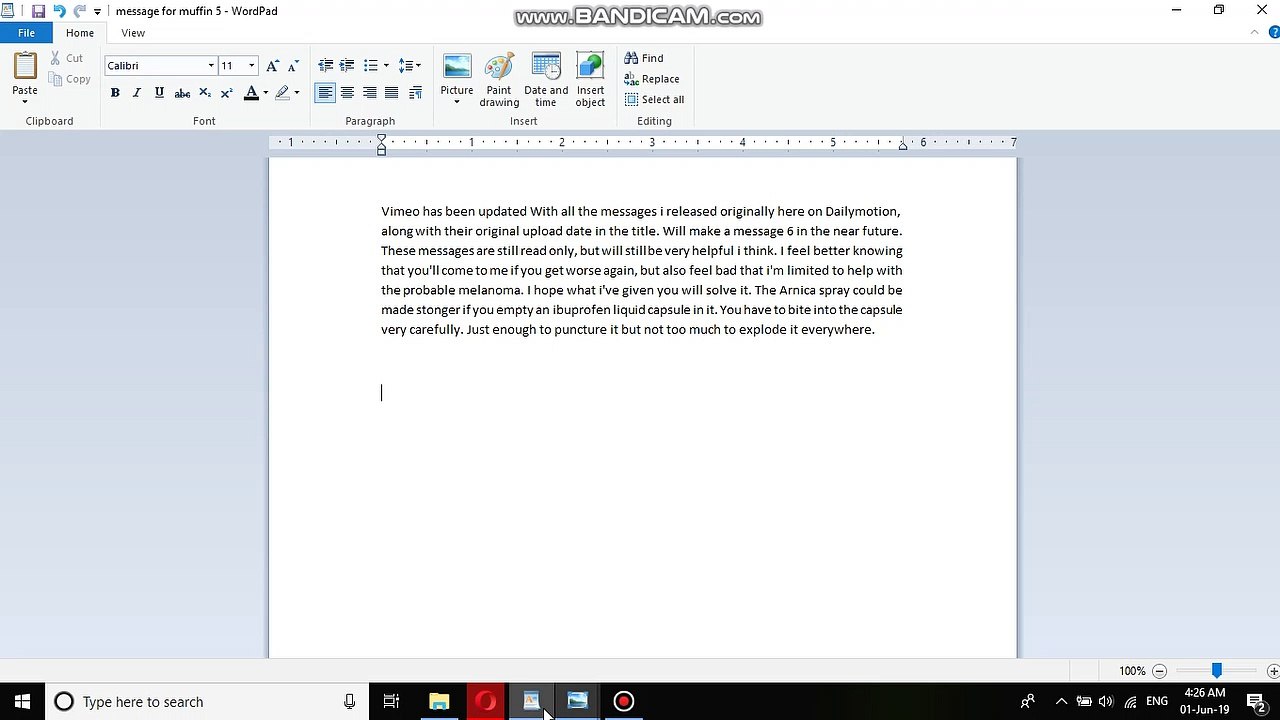Toggle Subscript formatting

[x=205, y=93]
